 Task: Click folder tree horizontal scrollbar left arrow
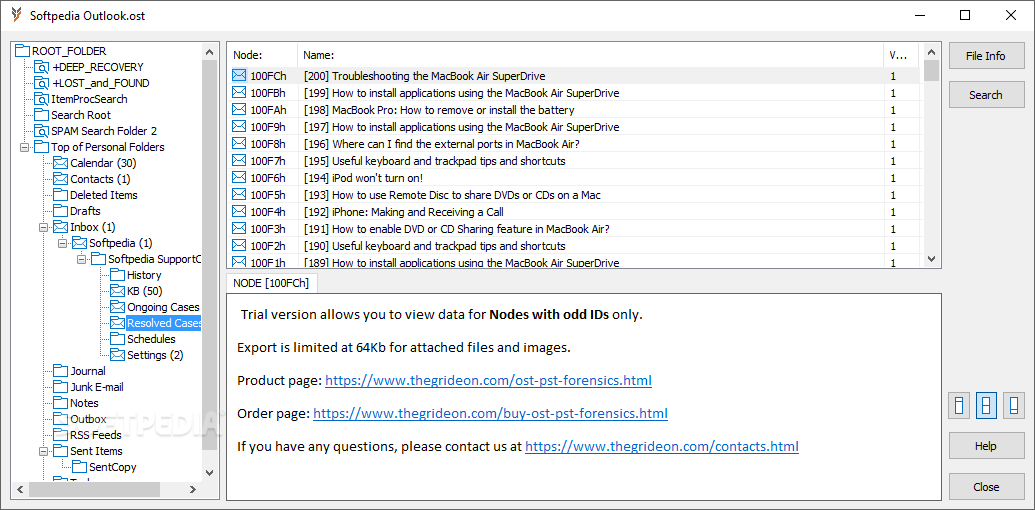[20, 490]
